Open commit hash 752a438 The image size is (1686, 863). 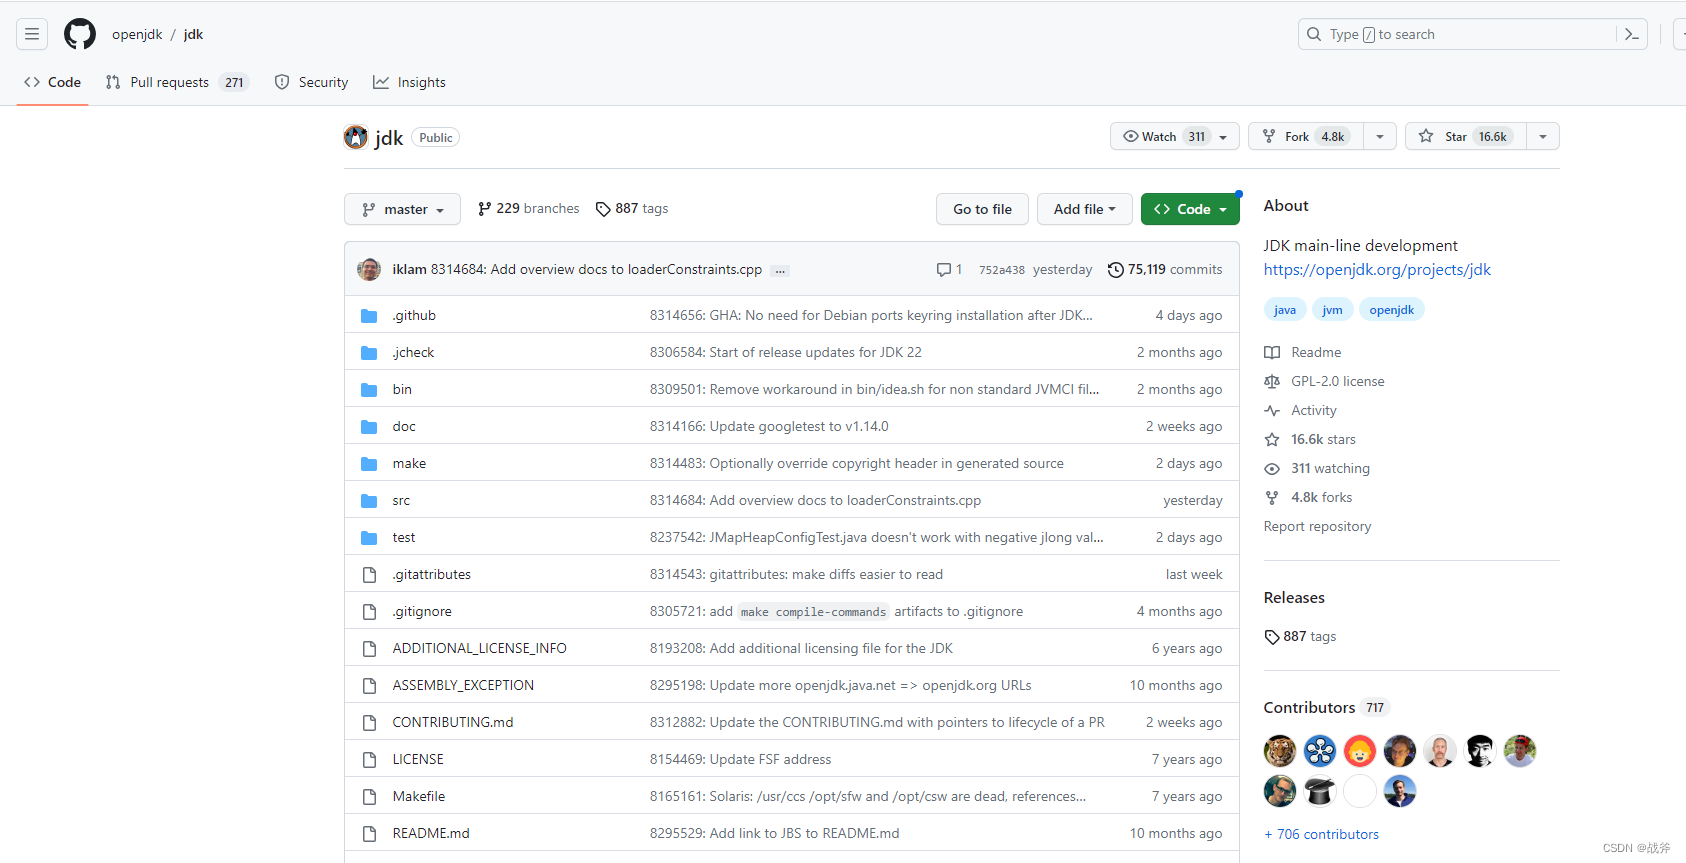pos(1001,270)
